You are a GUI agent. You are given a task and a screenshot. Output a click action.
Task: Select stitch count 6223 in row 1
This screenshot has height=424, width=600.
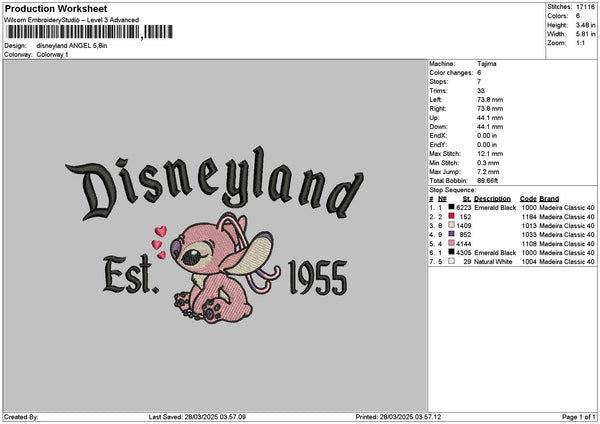[x=464, y=208]
